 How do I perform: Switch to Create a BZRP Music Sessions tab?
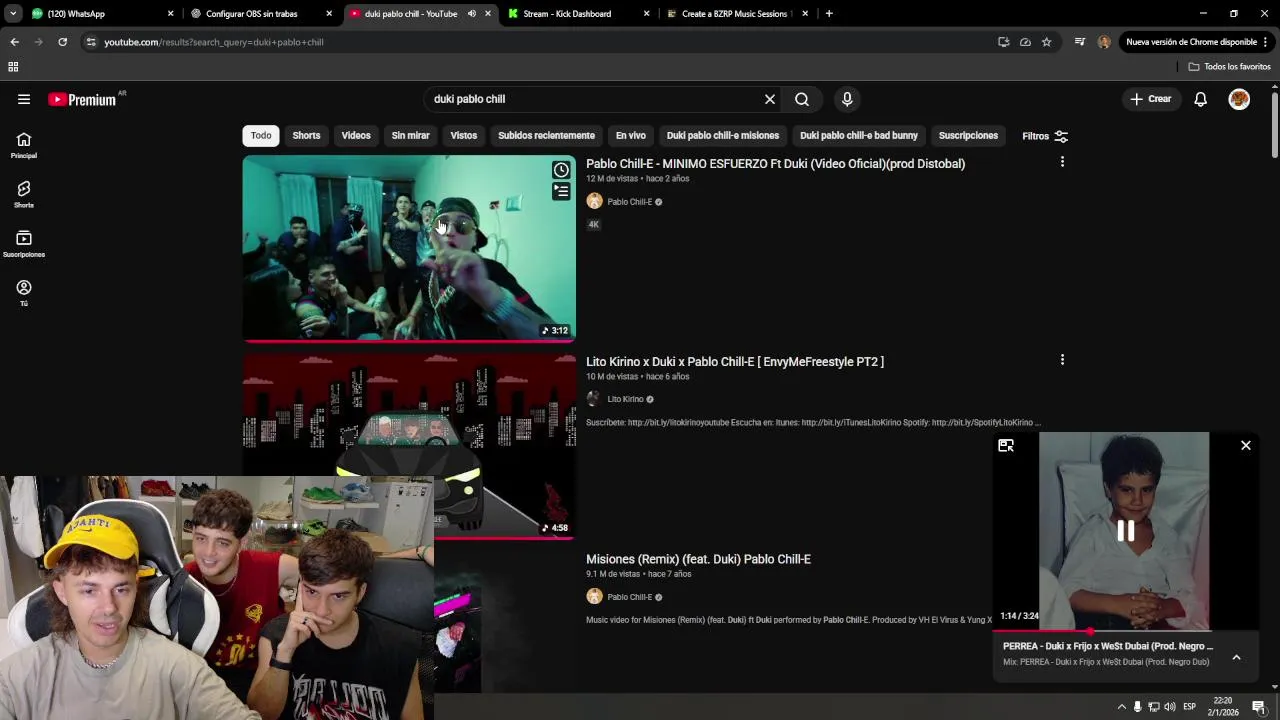point(737,14)
